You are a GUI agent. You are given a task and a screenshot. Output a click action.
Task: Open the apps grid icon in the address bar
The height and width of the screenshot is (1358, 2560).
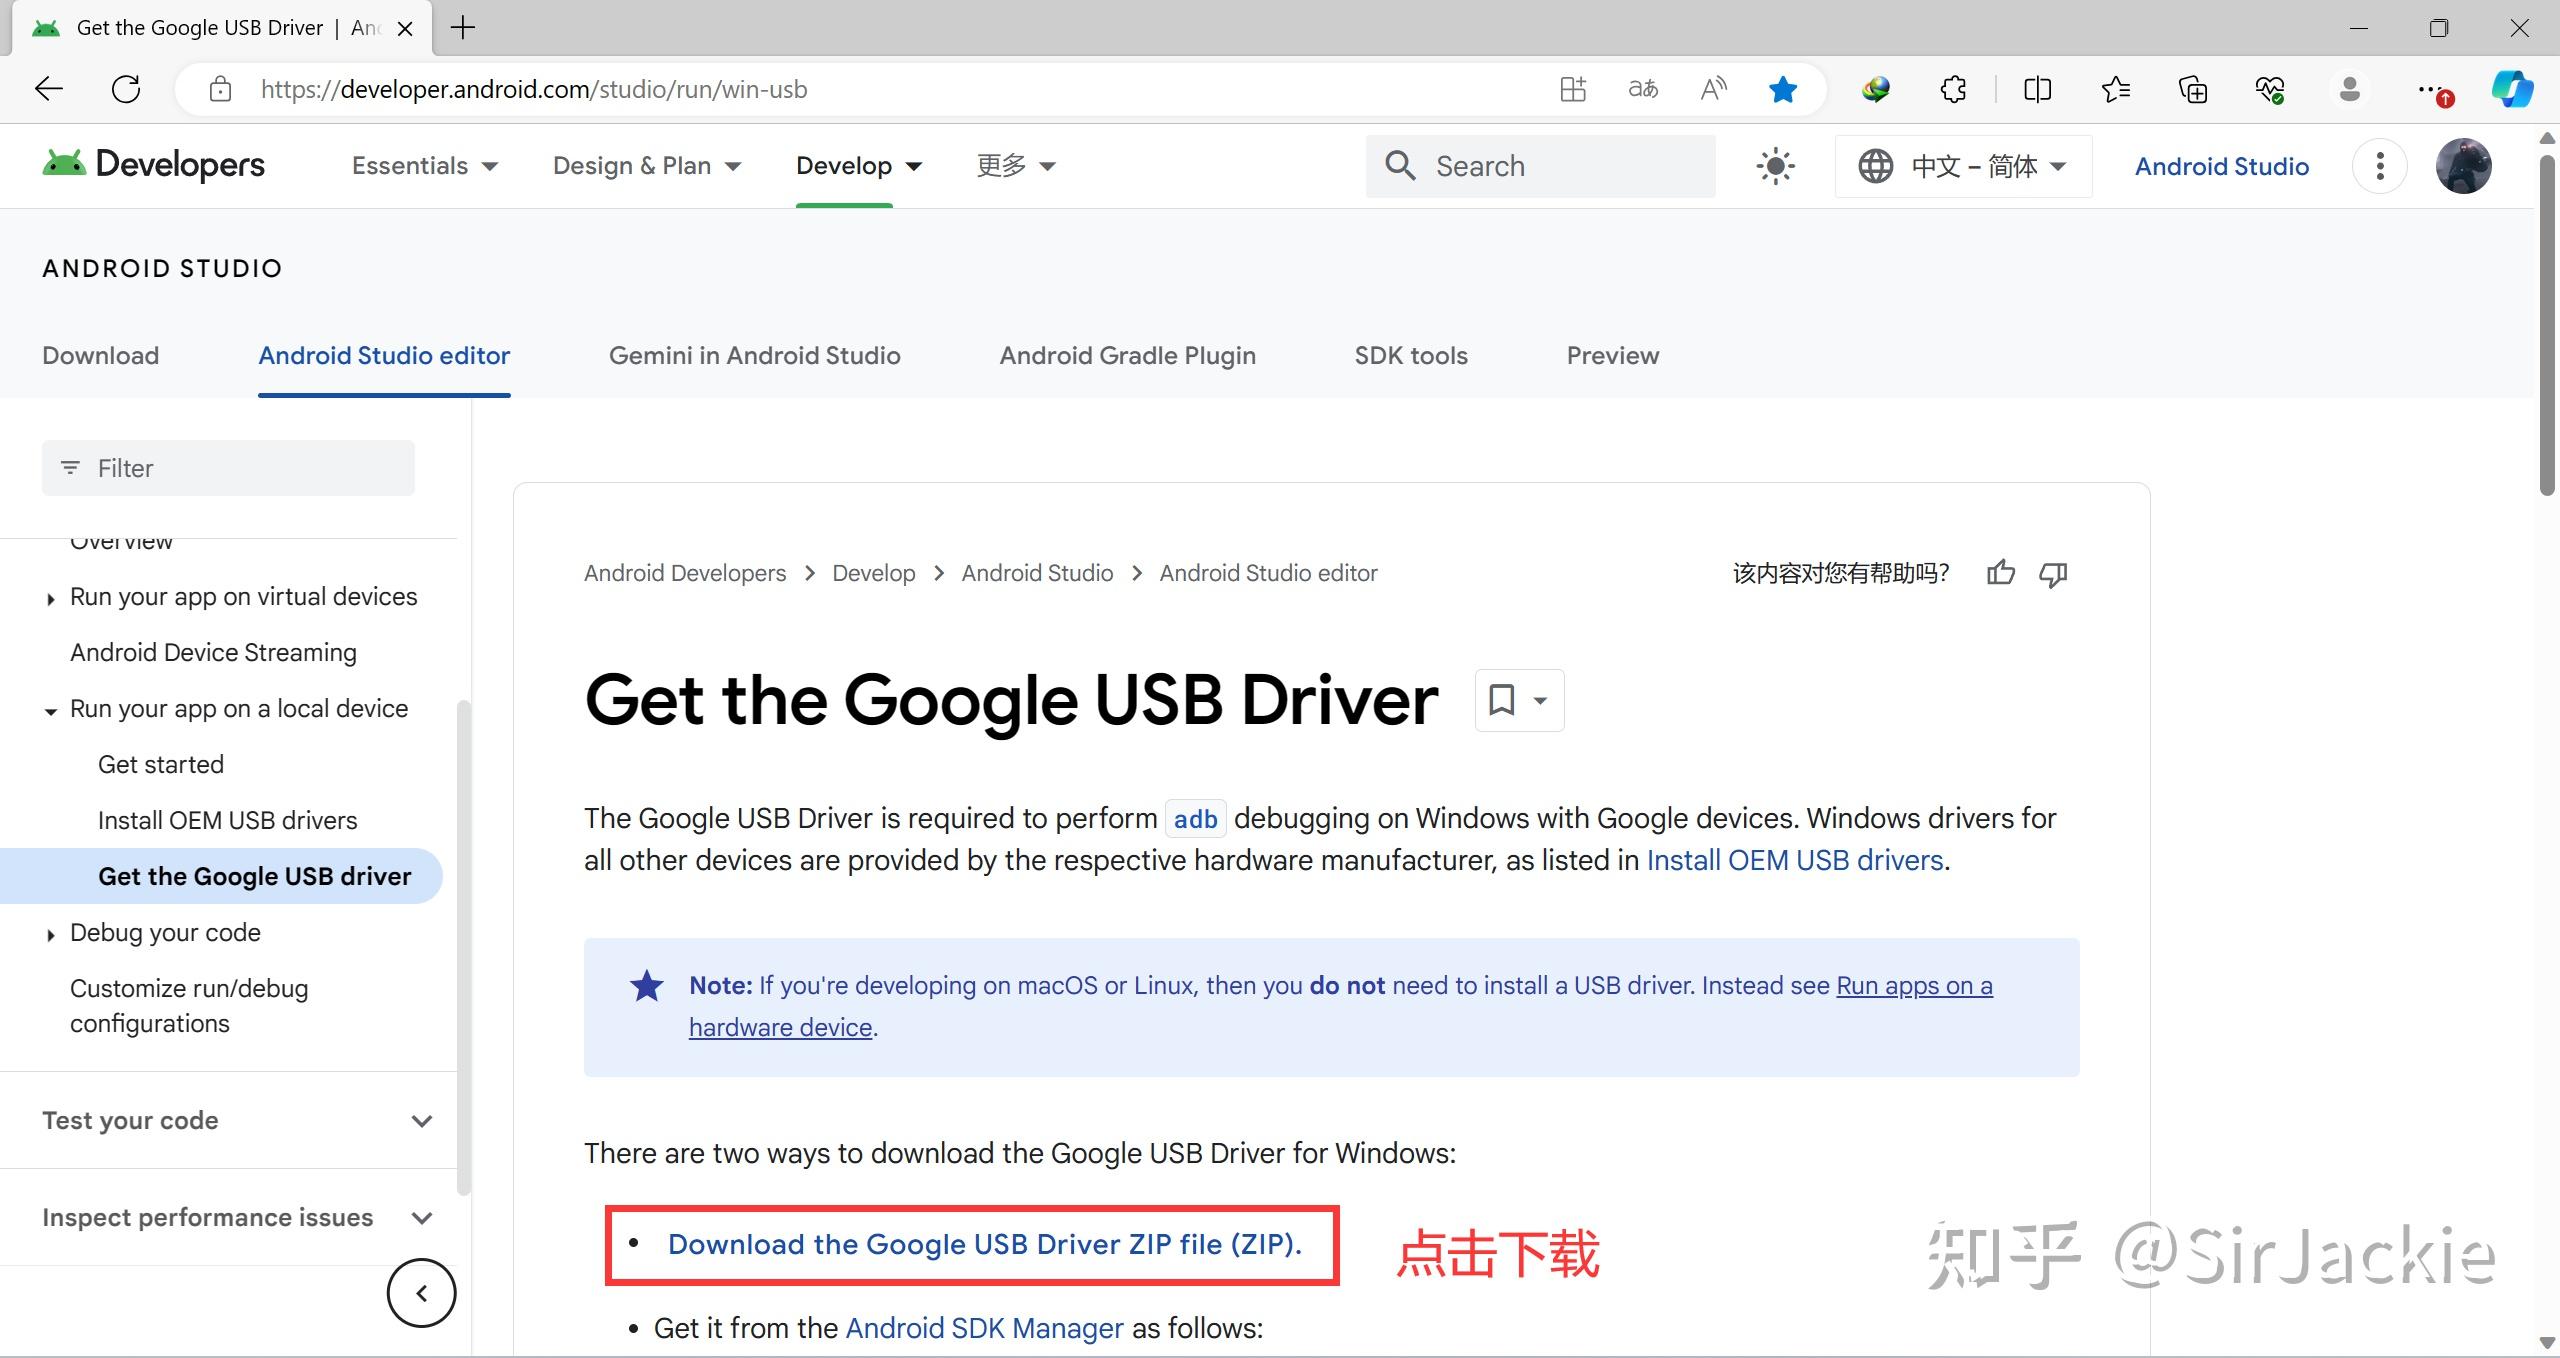coord(1573,89)
